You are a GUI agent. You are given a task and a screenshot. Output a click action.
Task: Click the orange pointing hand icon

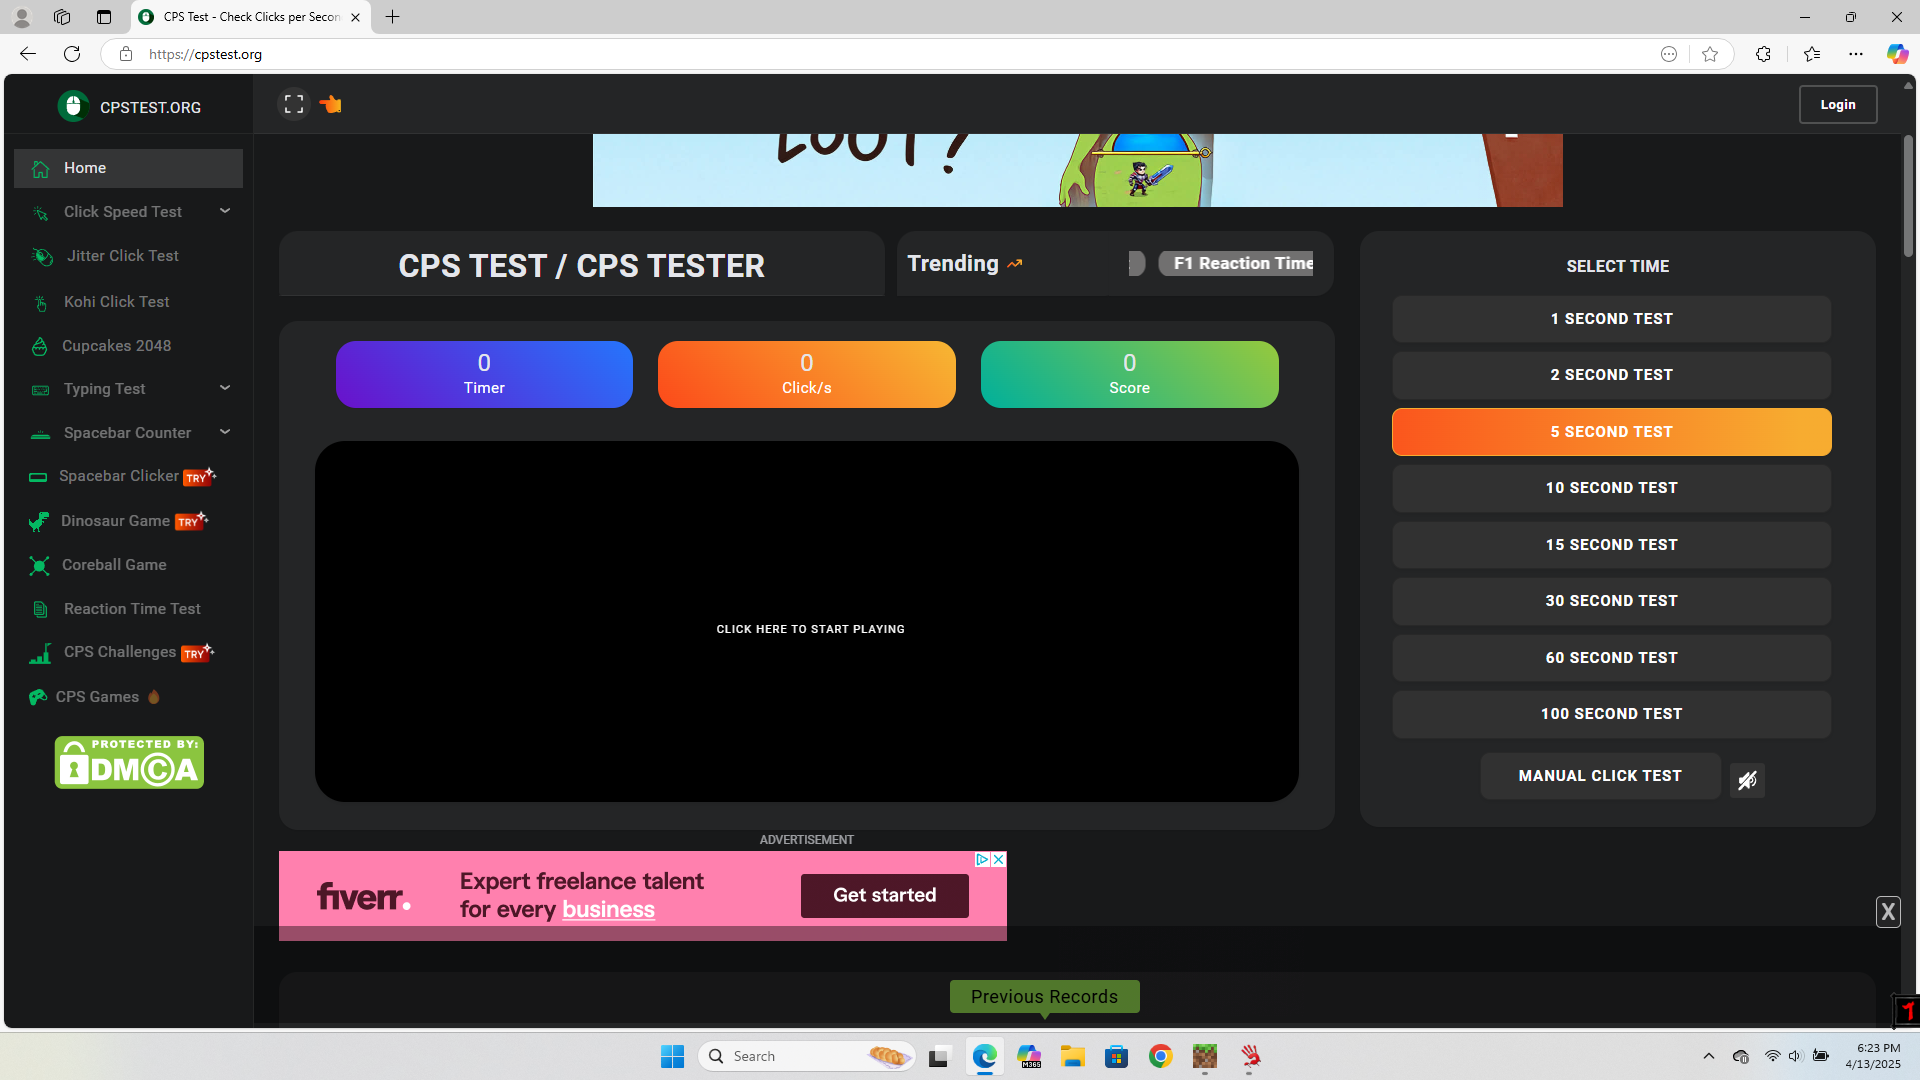point(331,104)
